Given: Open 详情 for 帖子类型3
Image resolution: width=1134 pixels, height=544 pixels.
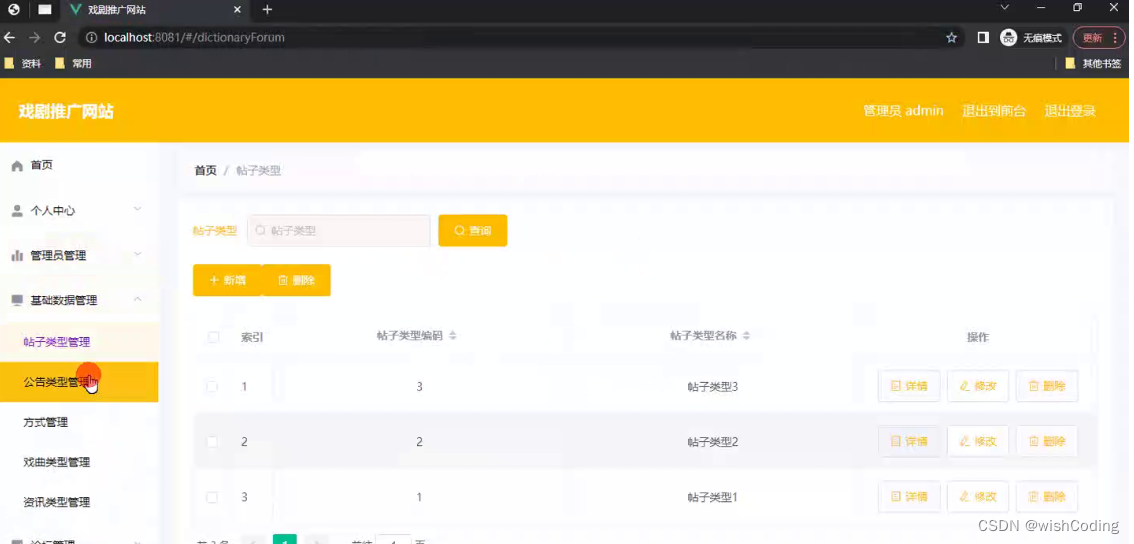Looking at the screenshot, I should coord(909,386).
